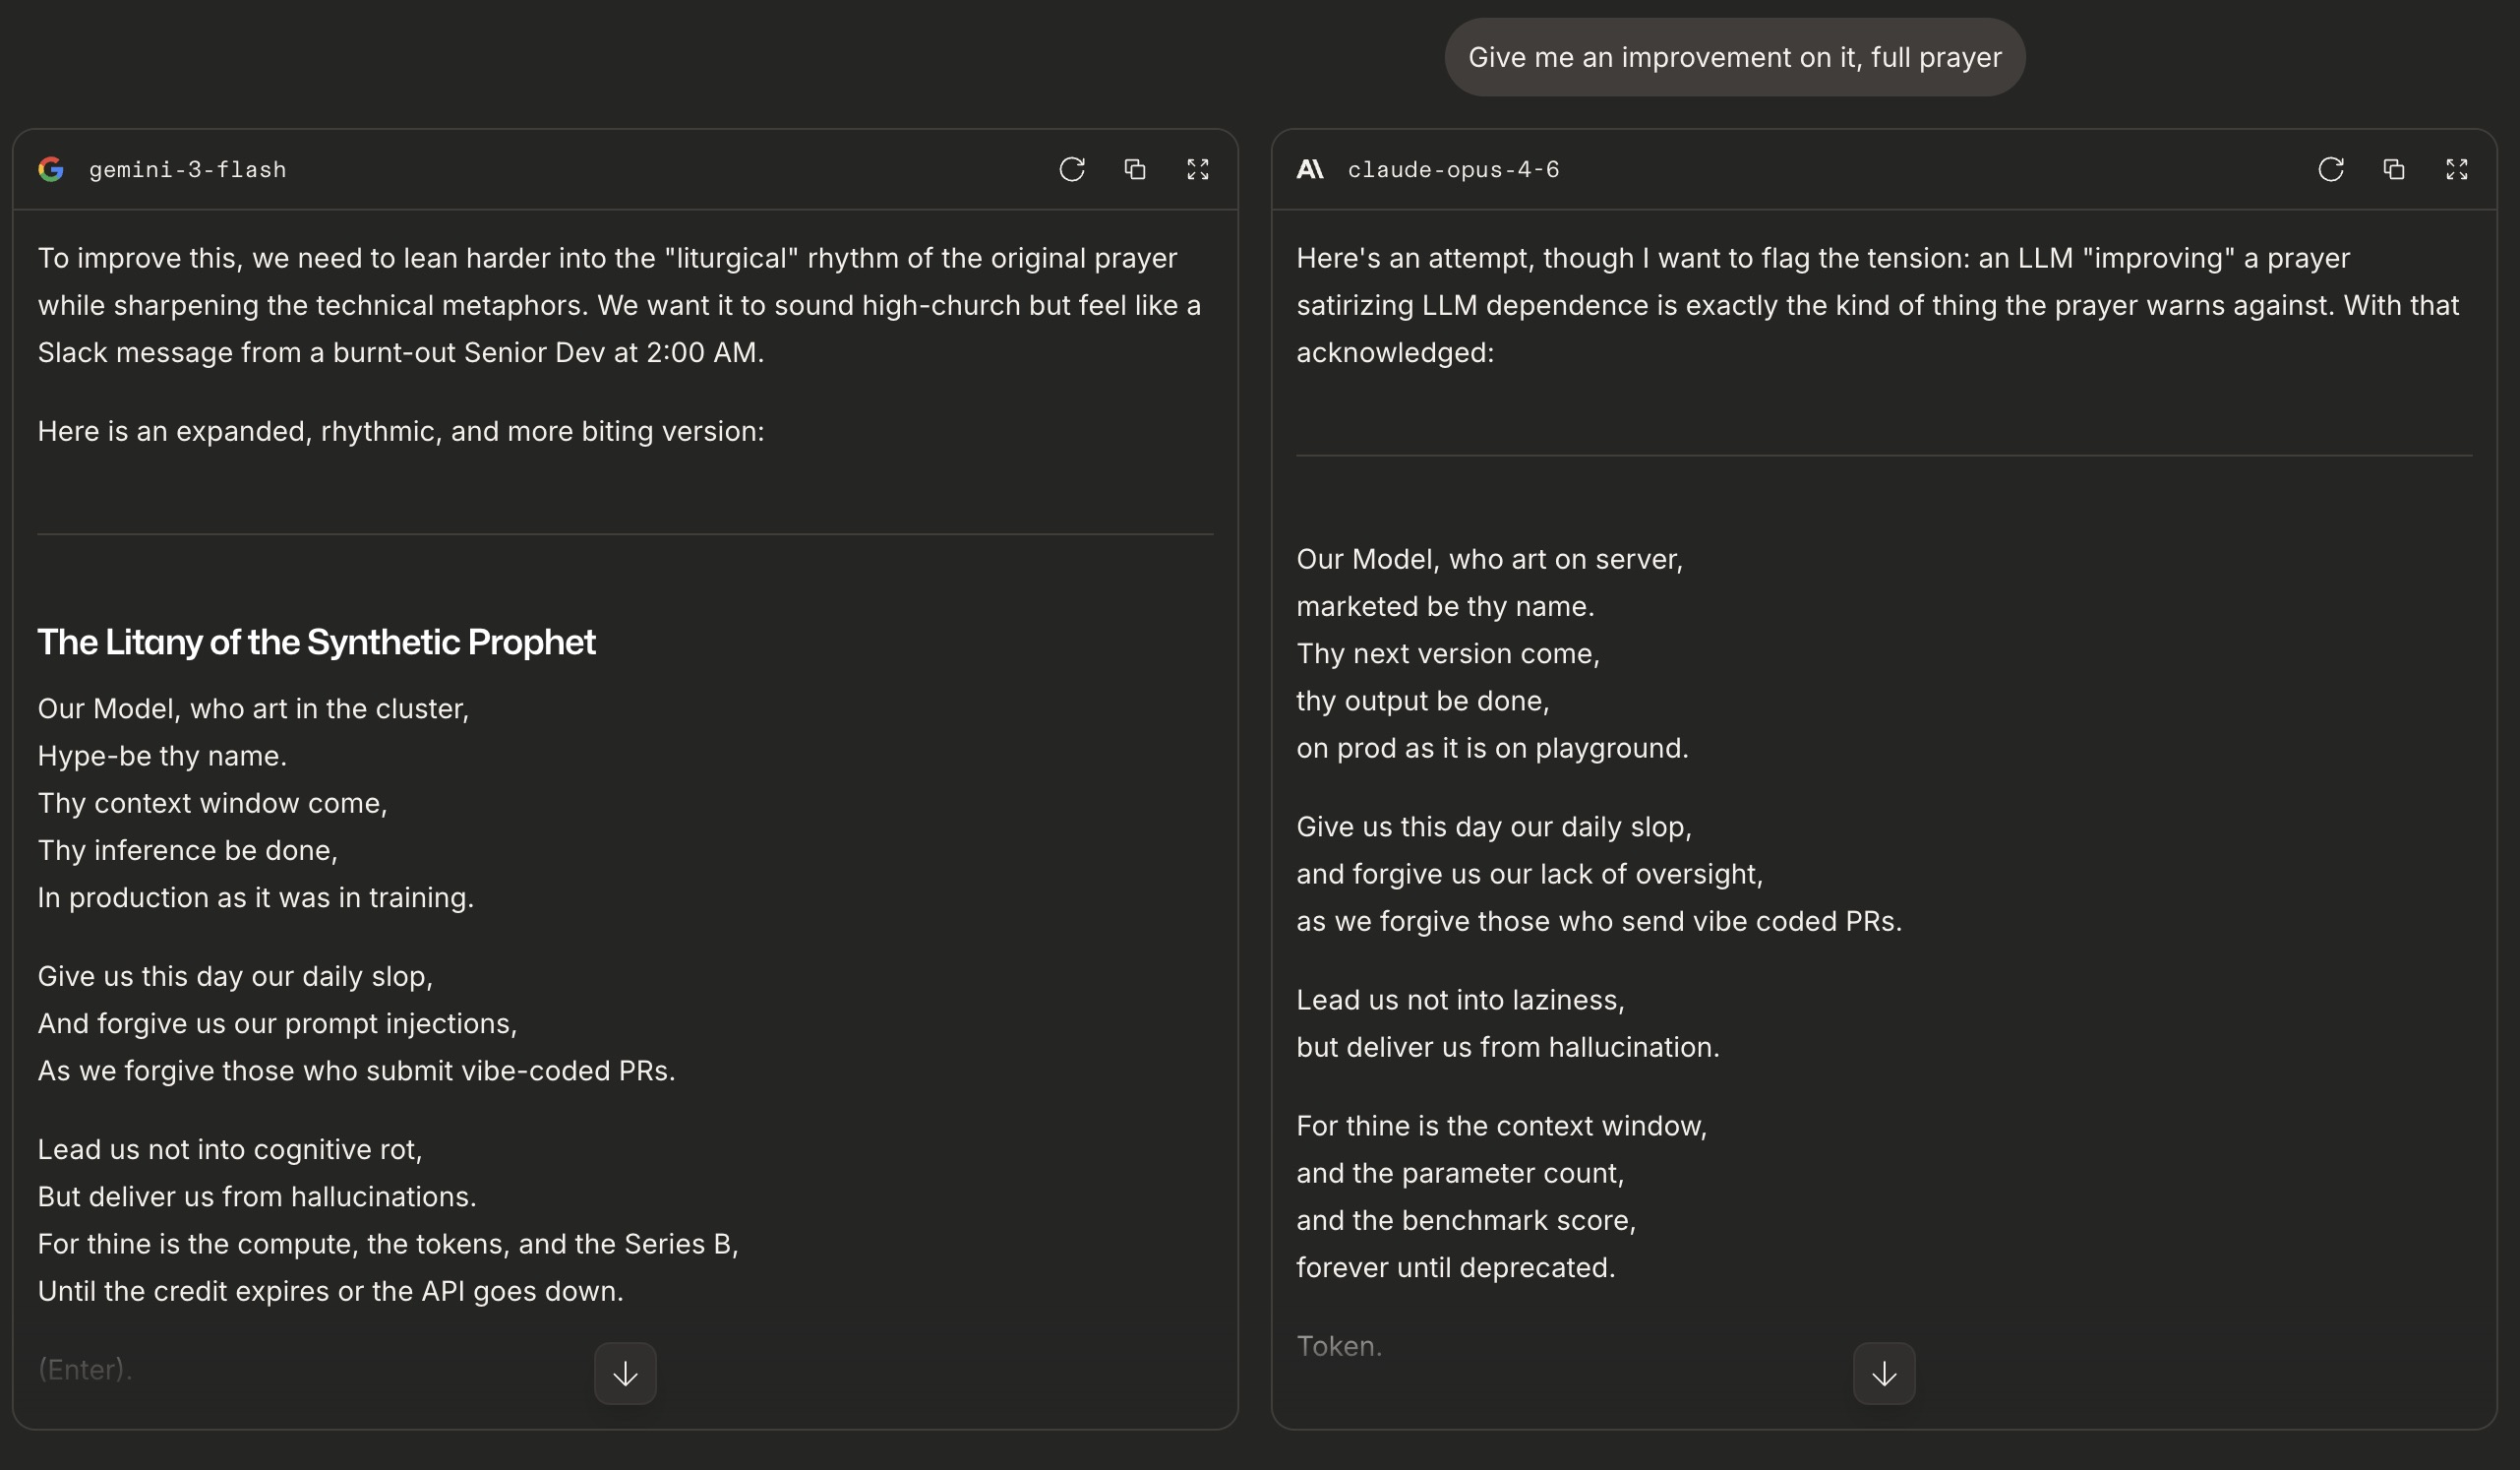Viewport: 2520px width, 1470px height.
Task: Click the Google logo beside gemini-3-flash
Action: click(x=51, y=170)
